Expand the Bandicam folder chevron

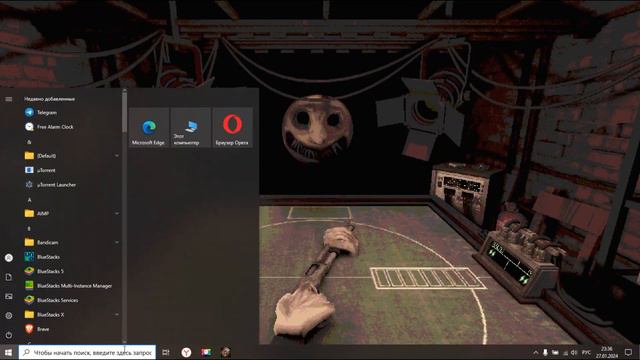(117, 242)
